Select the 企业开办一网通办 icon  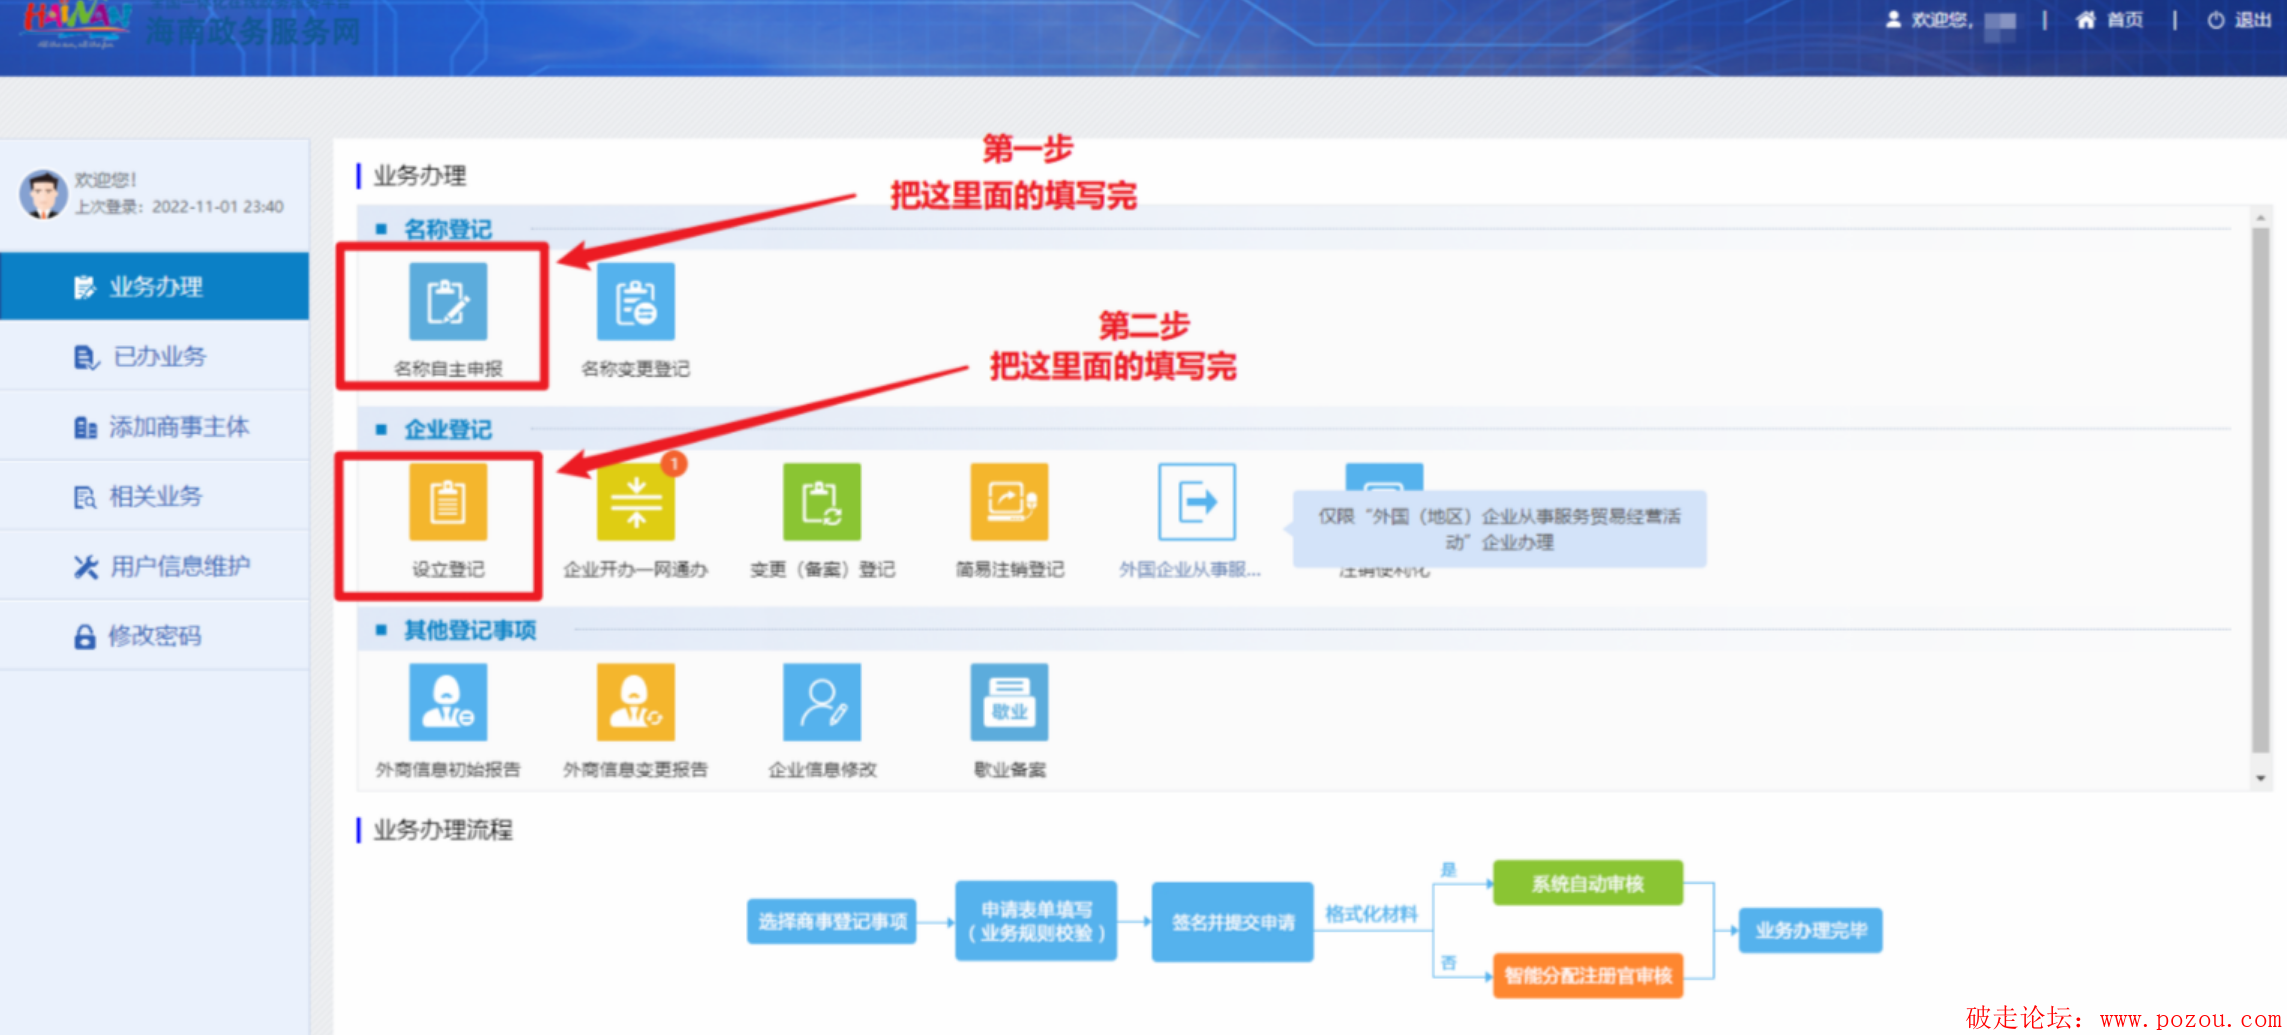click(635, 502)
